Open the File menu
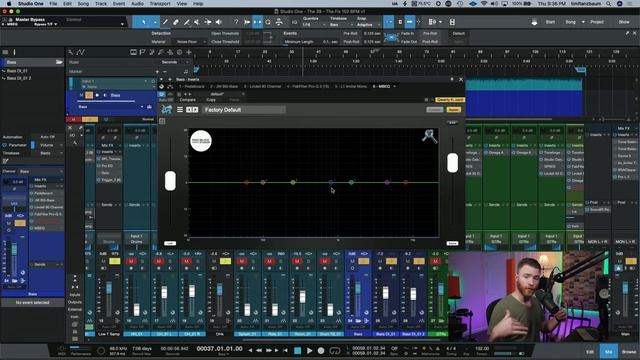The height and width of the screenshot is (360, 640). pos(53,4)
